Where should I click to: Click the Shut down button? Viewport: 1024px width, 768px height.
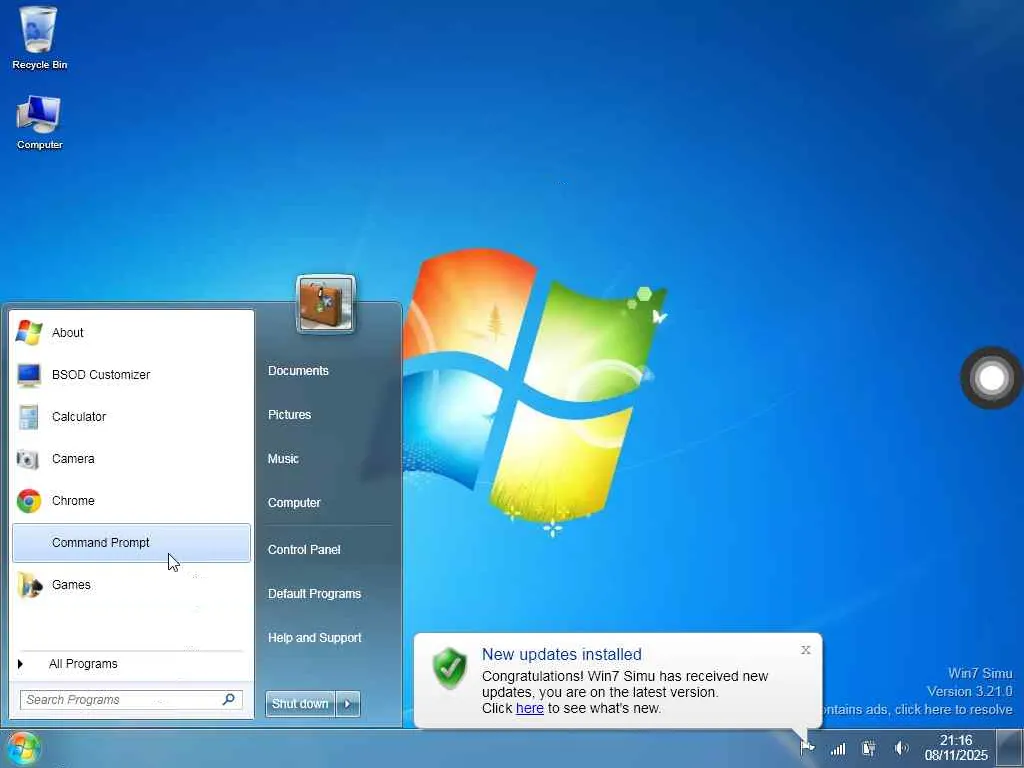point(300,704)
